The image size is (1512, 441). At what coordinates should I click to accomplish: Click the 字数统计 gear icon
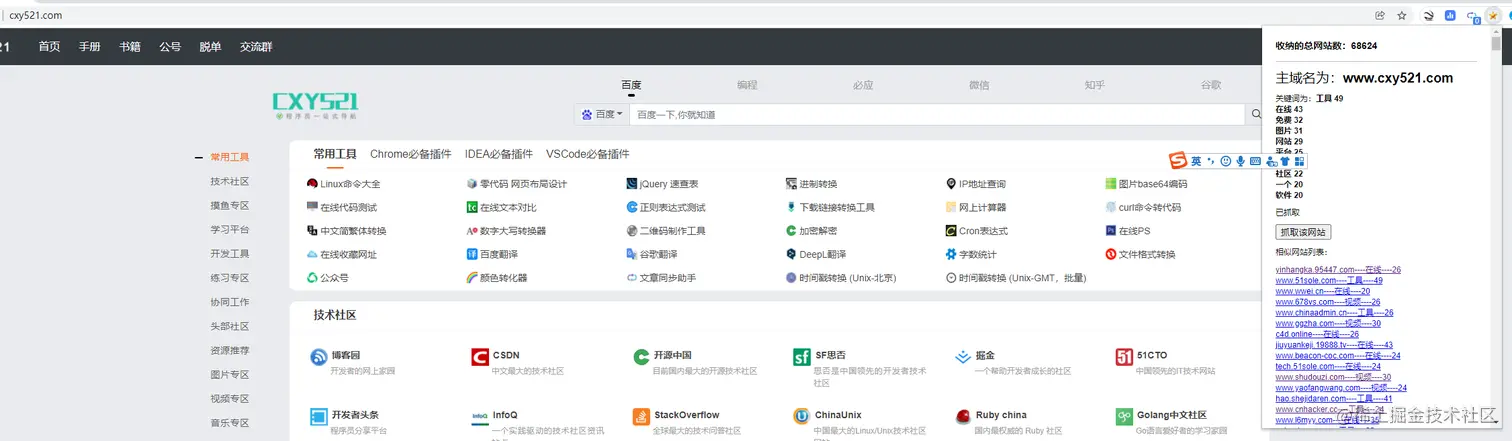point(951,254)
